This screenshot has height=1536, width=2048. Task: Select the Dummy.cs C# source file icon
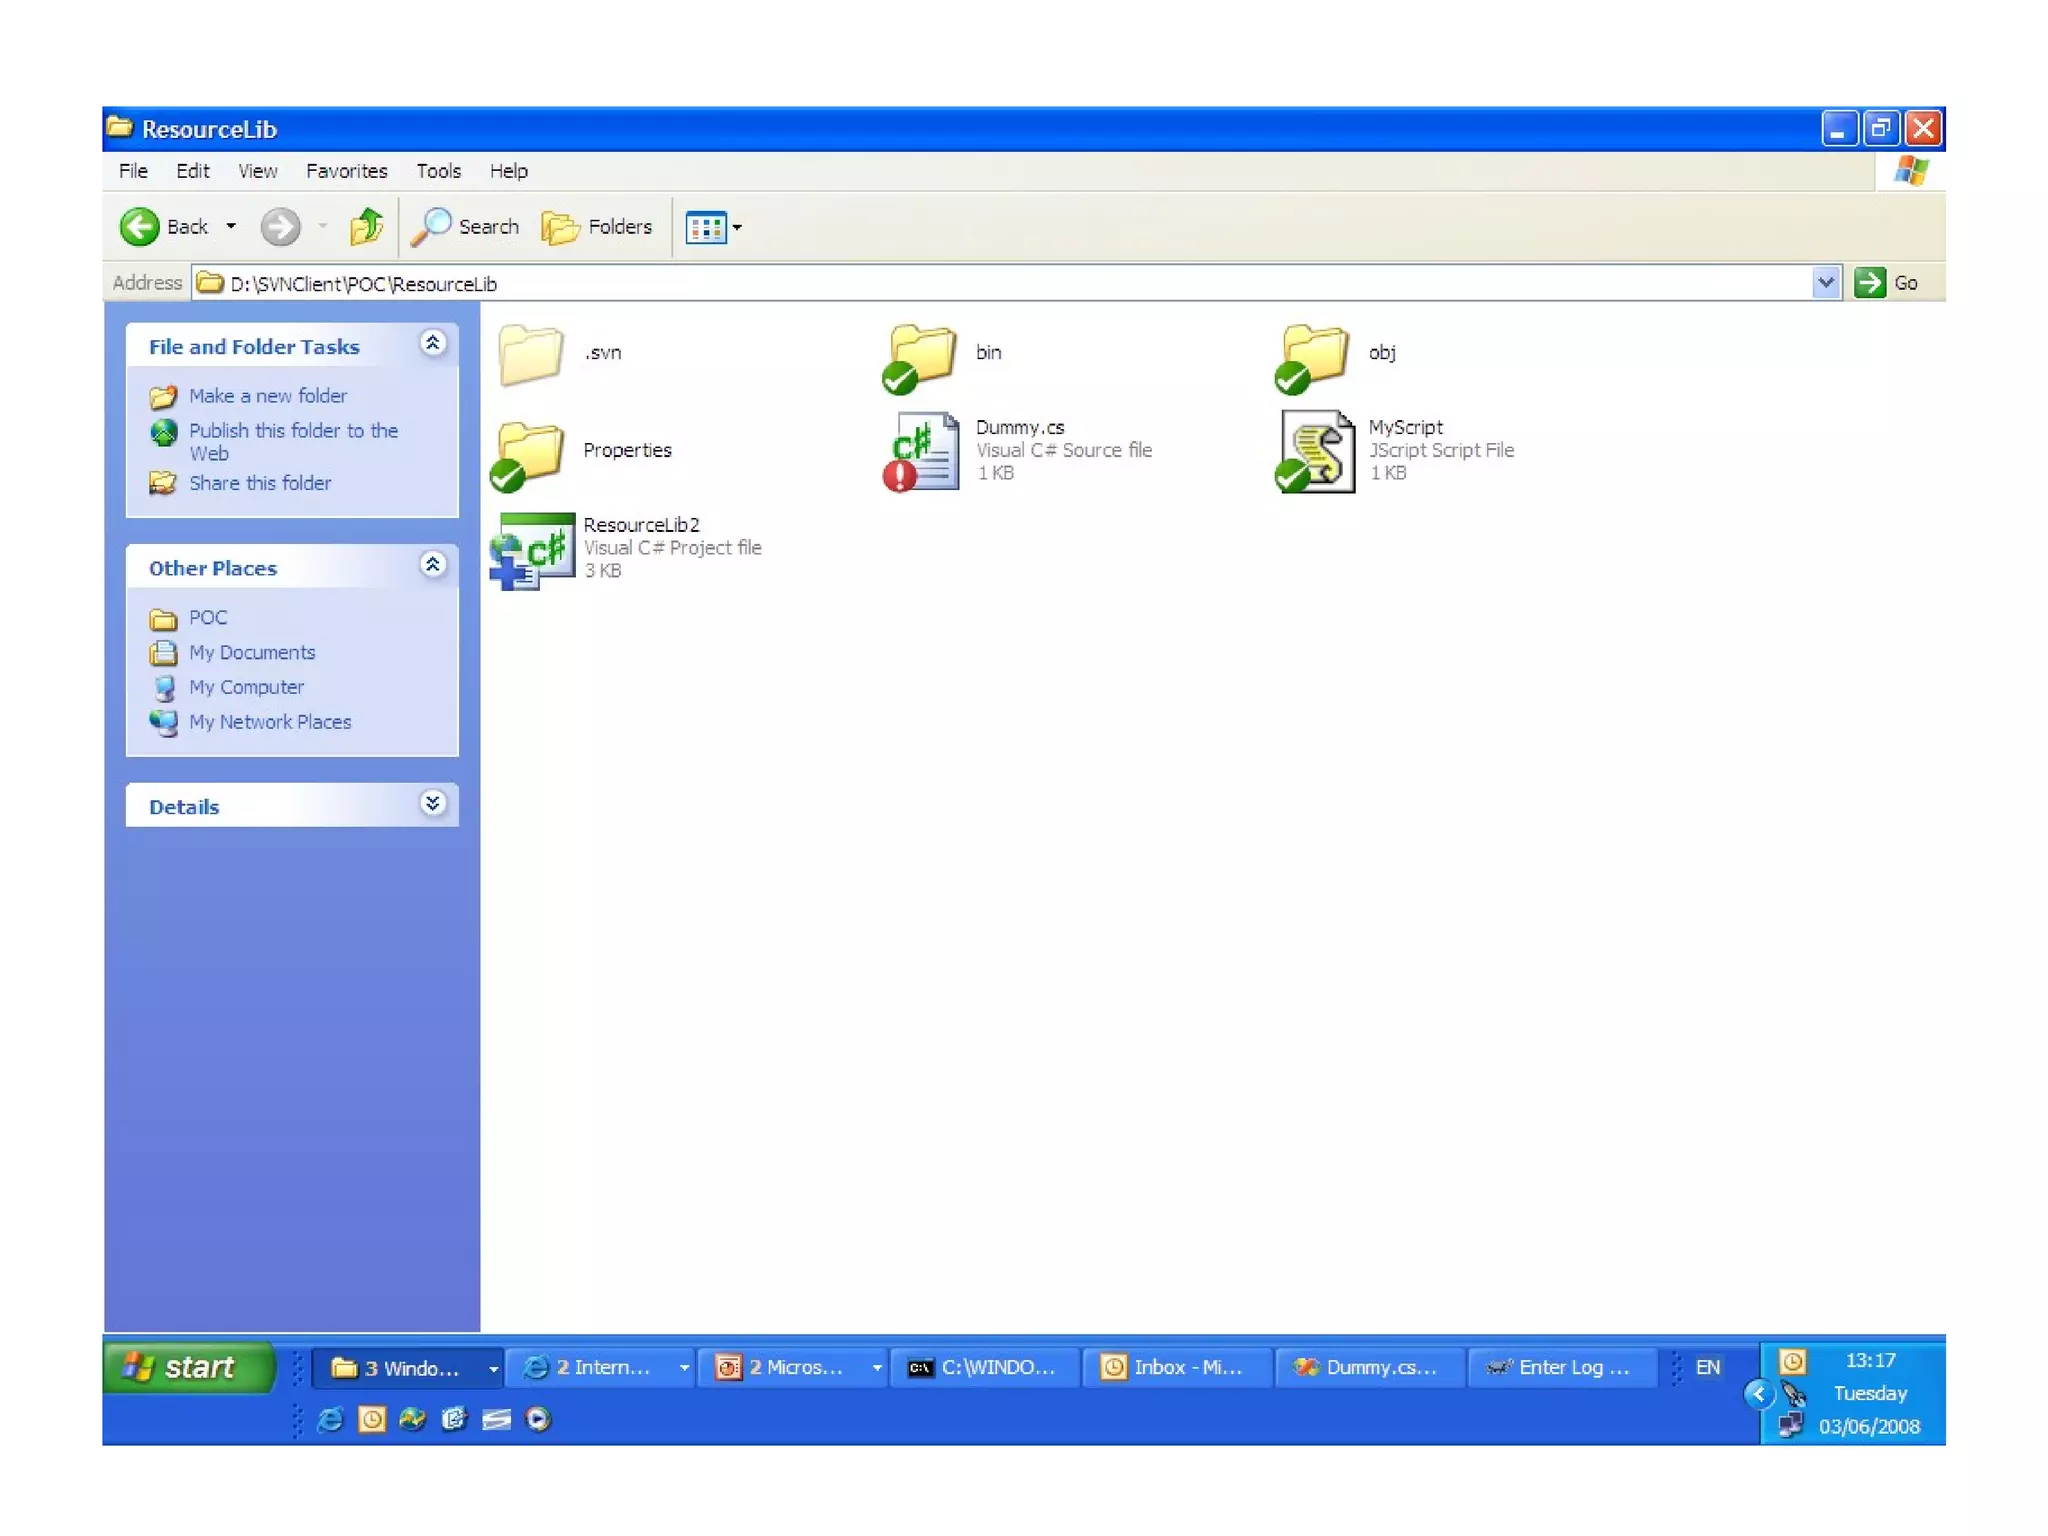pyautogui.click(x=922, y=451)
